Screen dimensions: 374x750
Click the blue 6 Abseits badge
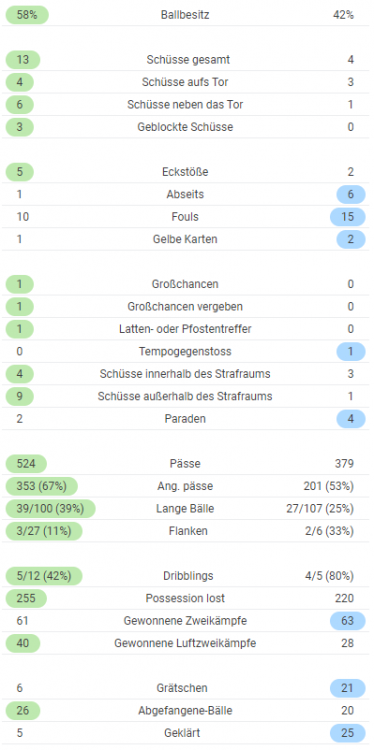click(x=348, y=195)
